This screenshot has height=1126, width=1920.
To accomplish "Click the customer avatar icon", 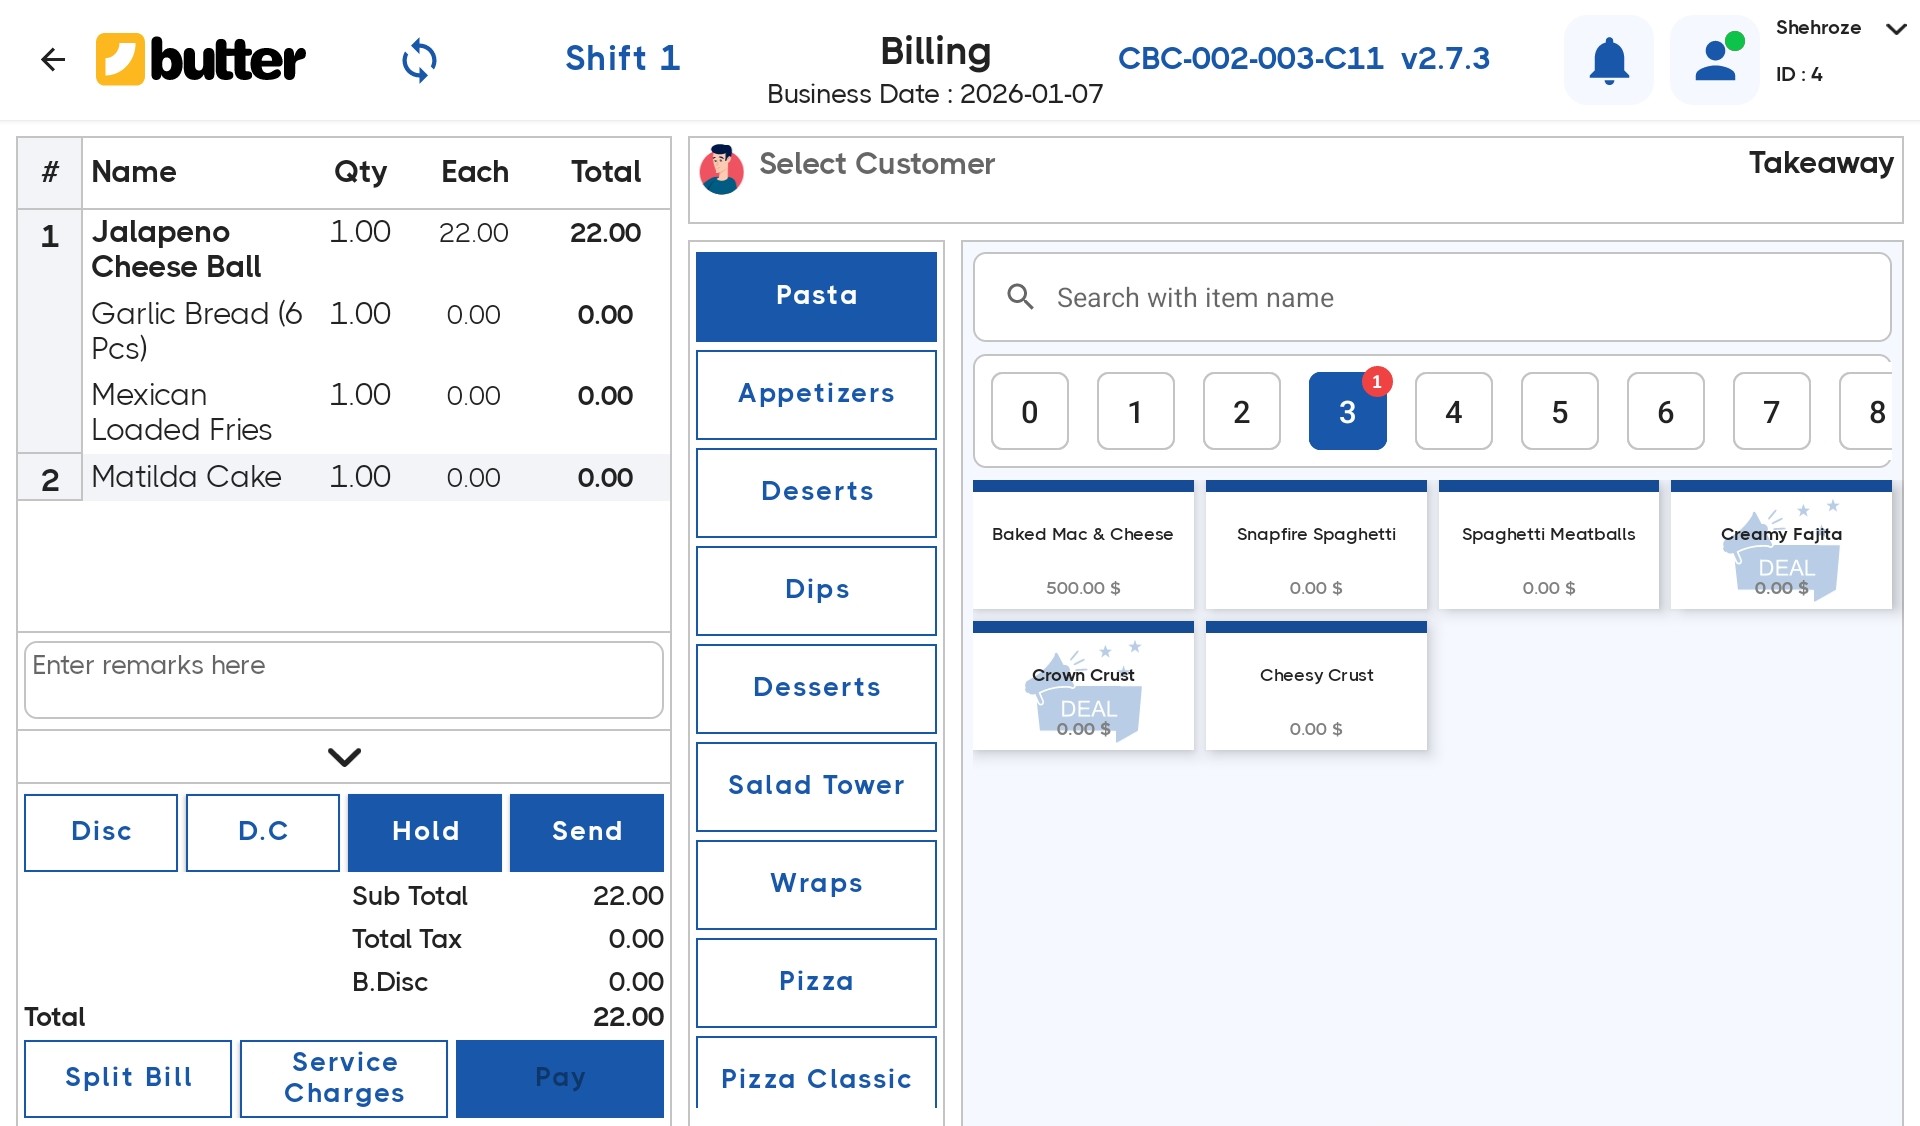I will (721, 169).
